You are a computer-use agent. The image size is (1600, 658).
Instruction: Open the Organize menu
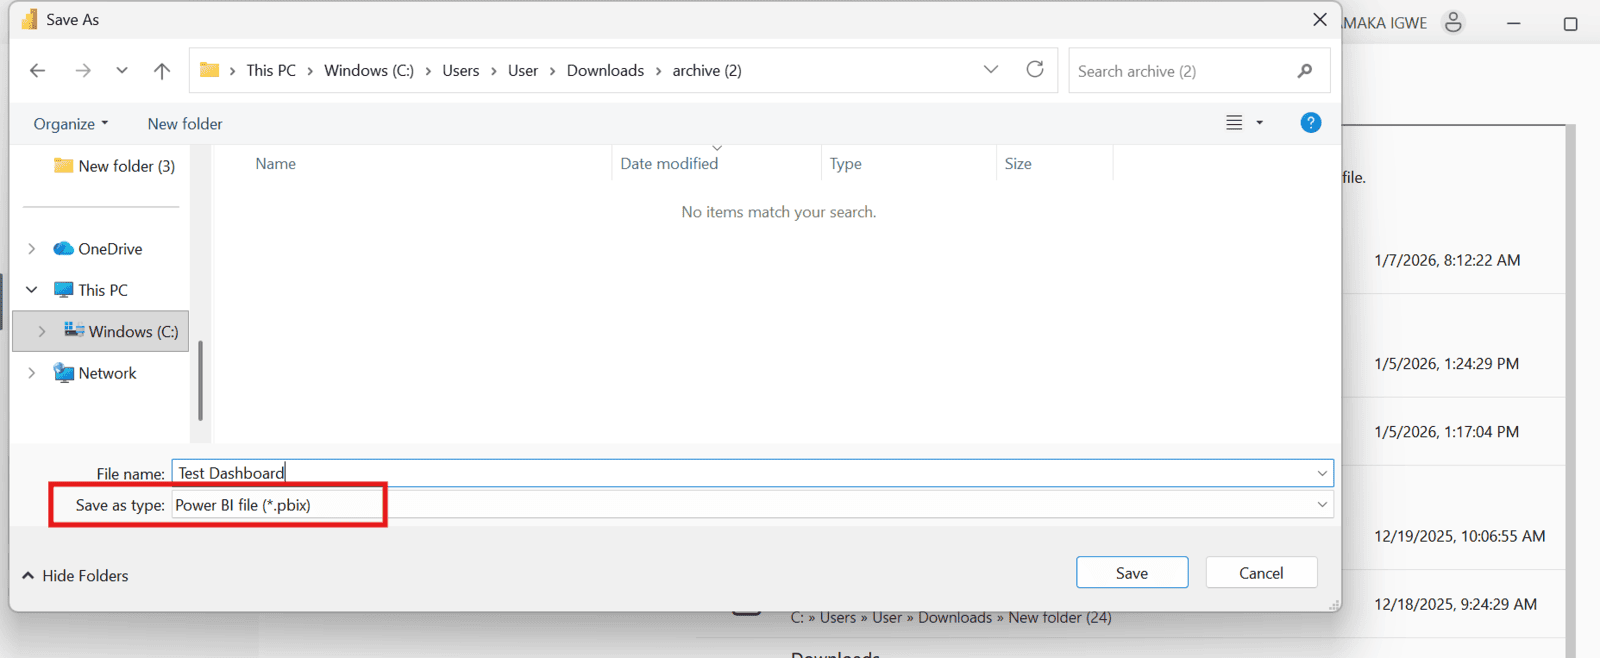pyautogui.click(x=70, y=124)
